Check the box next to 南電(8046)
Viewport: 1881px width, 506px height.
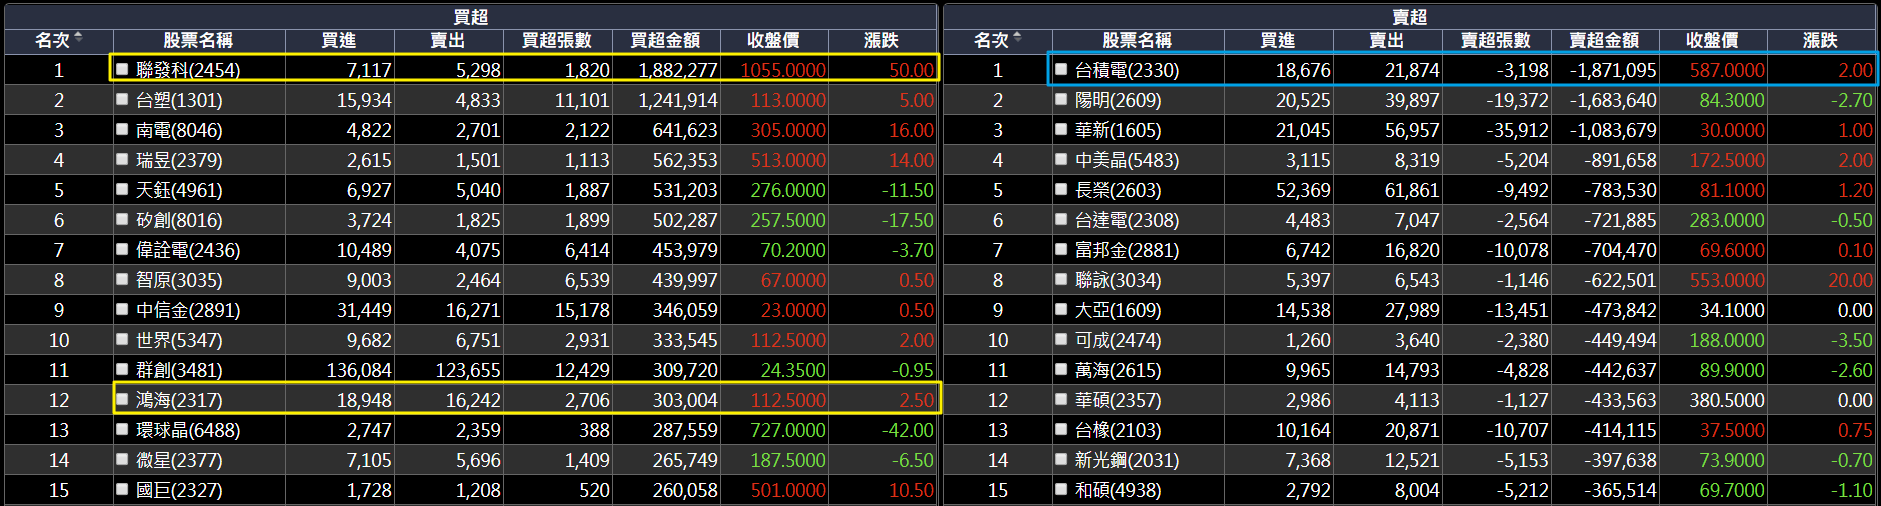click(122, 129)
